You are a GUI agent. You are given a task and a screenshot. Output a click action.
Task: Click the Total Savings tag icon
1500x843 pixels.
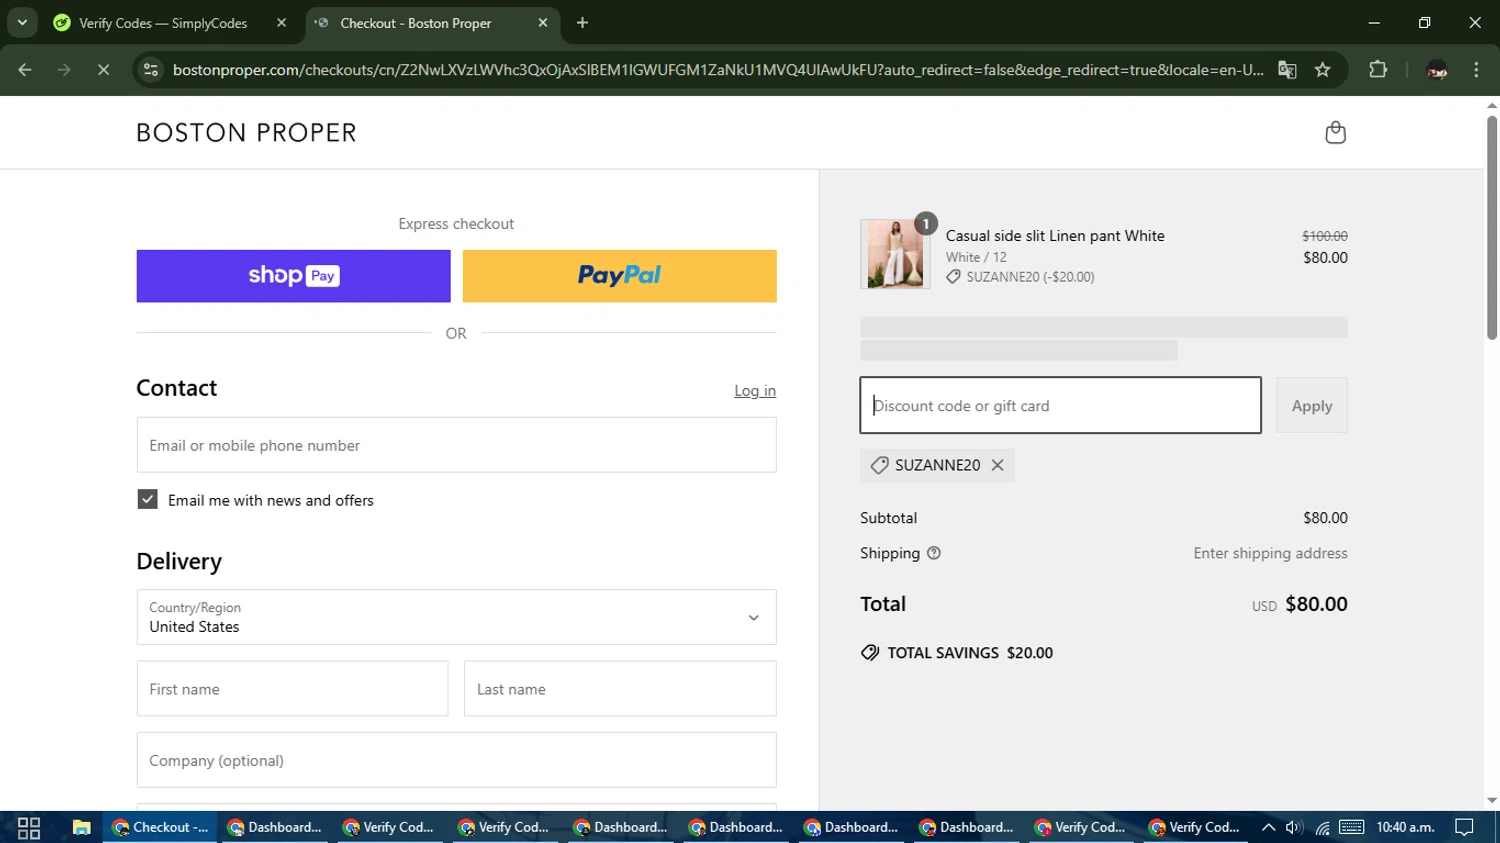click(x=870, y=653)
